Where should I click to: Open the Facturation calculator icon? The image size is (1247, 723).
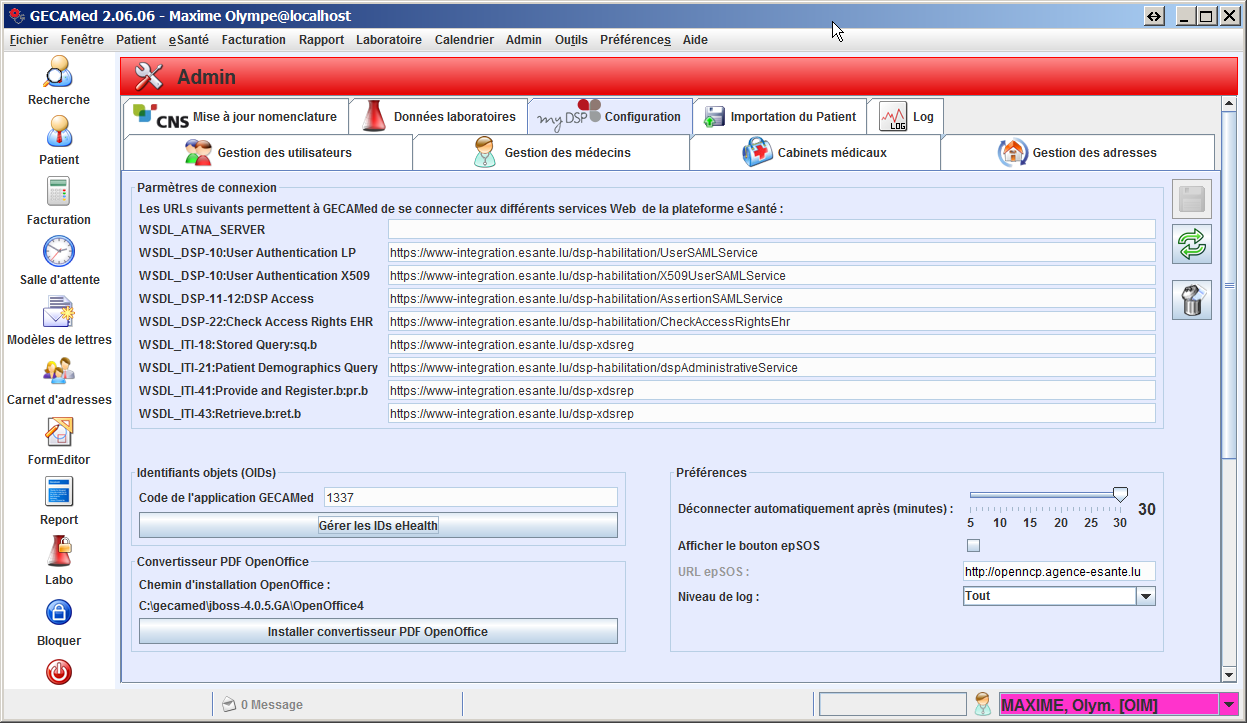[x=58, y=193]
